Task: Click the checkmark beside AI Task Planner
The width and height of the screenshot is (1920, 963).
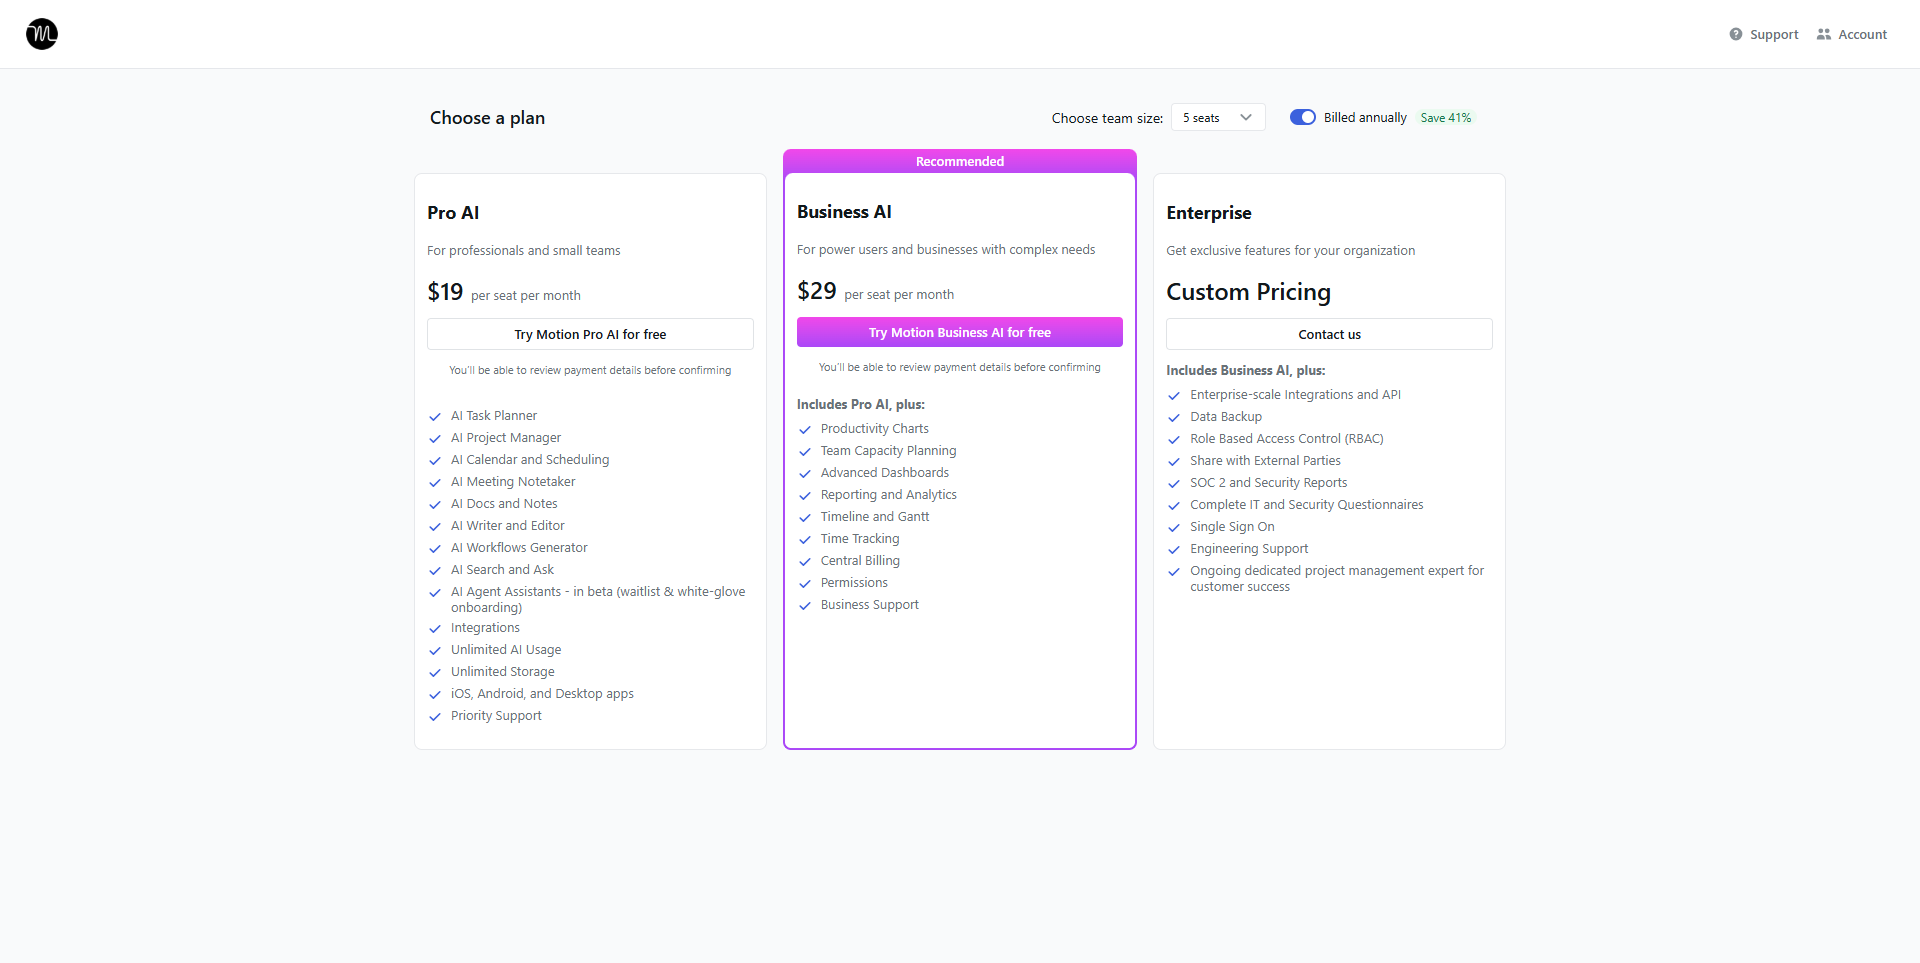Action: click(x=435, y=417)
